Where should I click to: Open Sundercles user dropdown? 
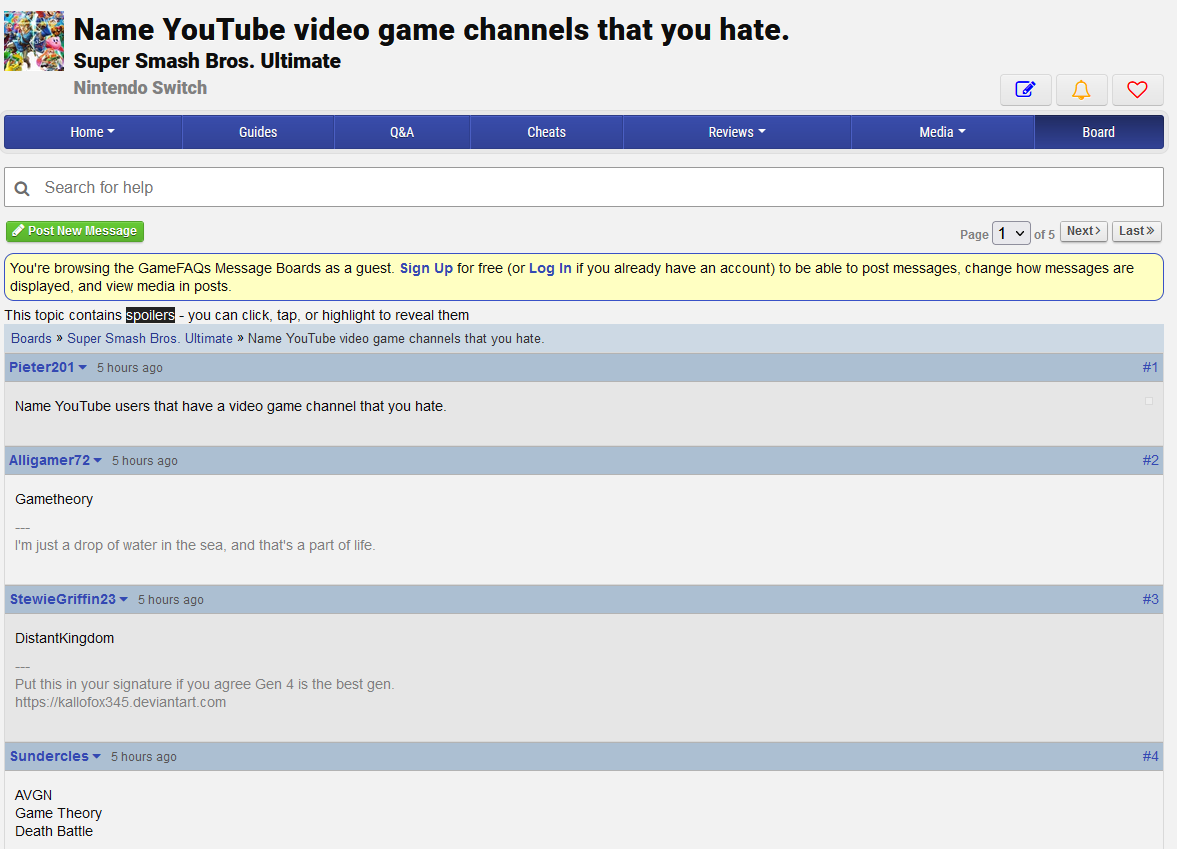(55, 756)
